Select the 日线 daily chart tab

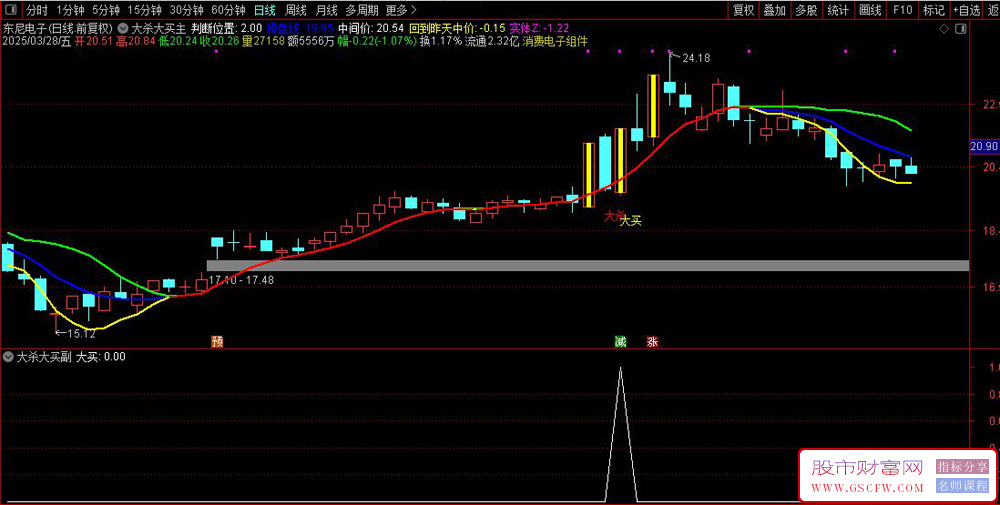coord(265,10)
